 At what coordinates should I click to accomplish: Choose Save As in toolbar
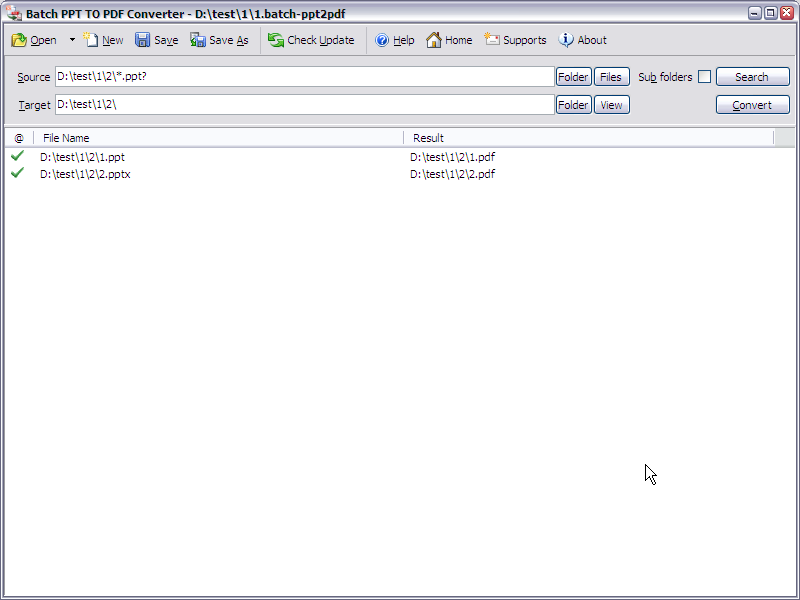[x=219, y=40]
